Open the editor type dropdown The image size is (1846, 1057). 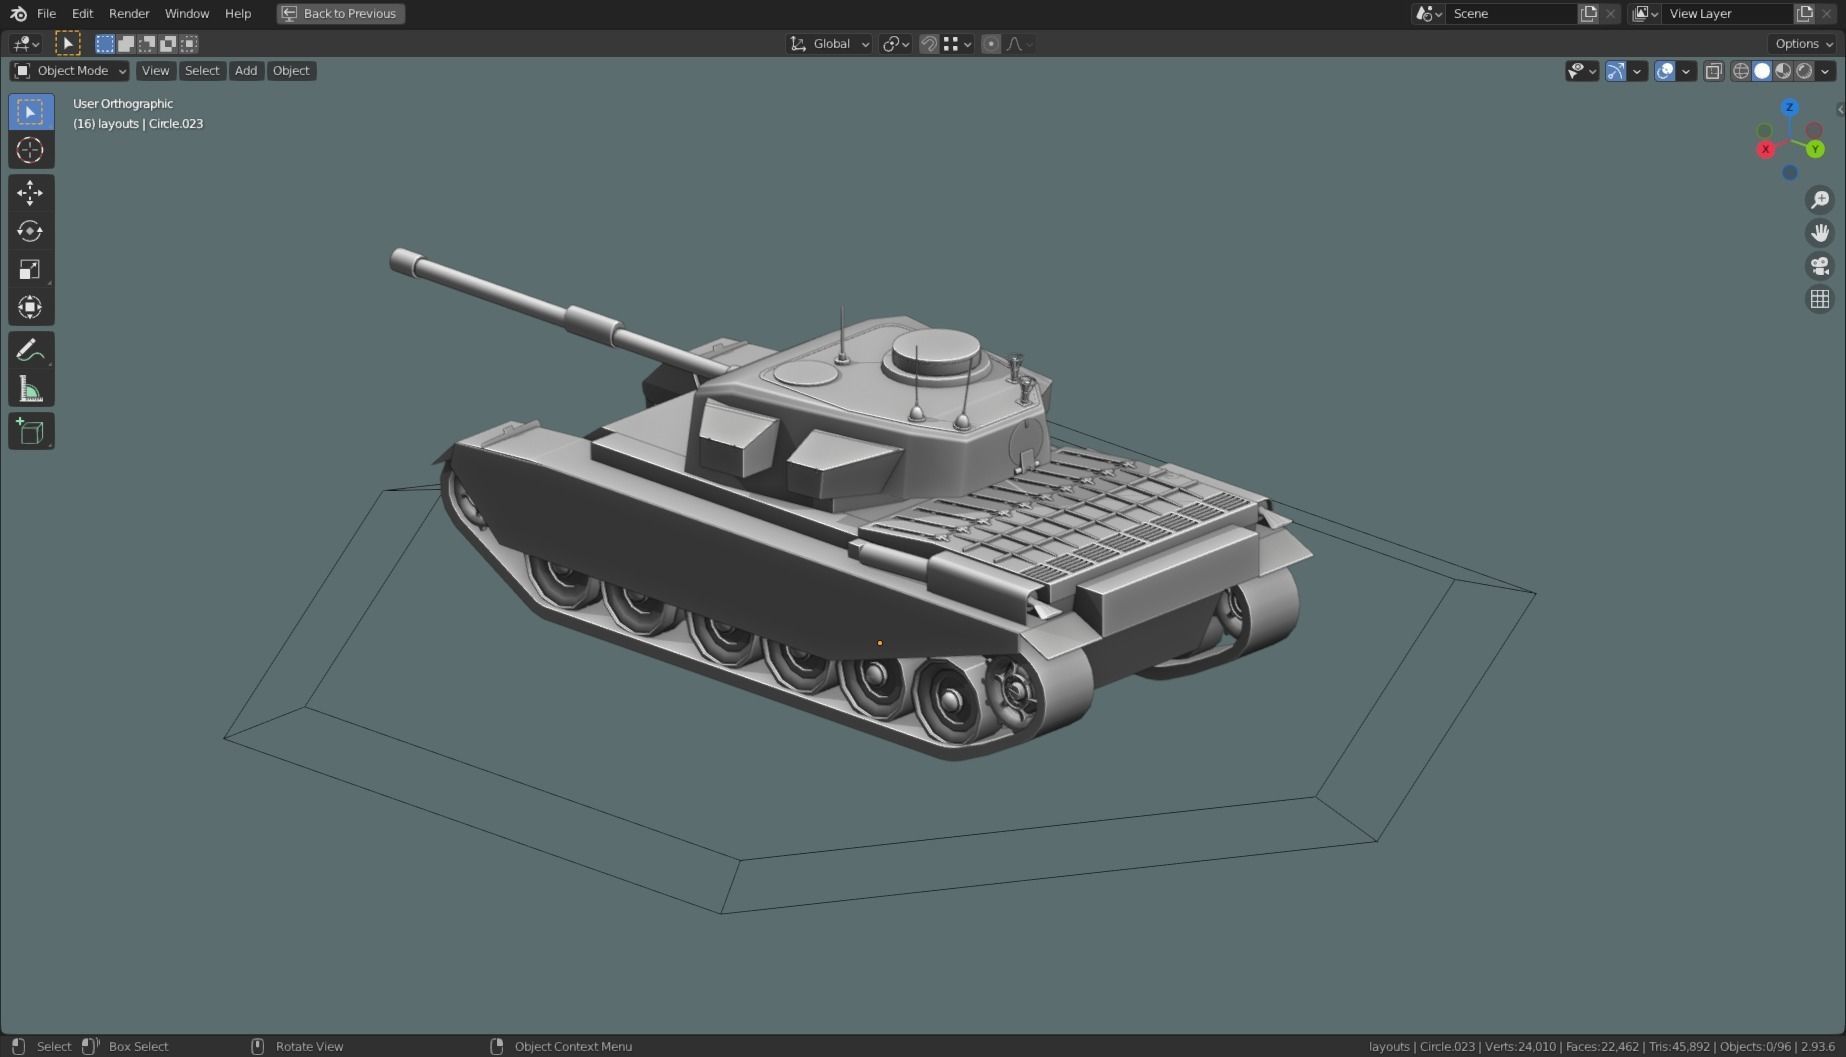coord(25,43)
